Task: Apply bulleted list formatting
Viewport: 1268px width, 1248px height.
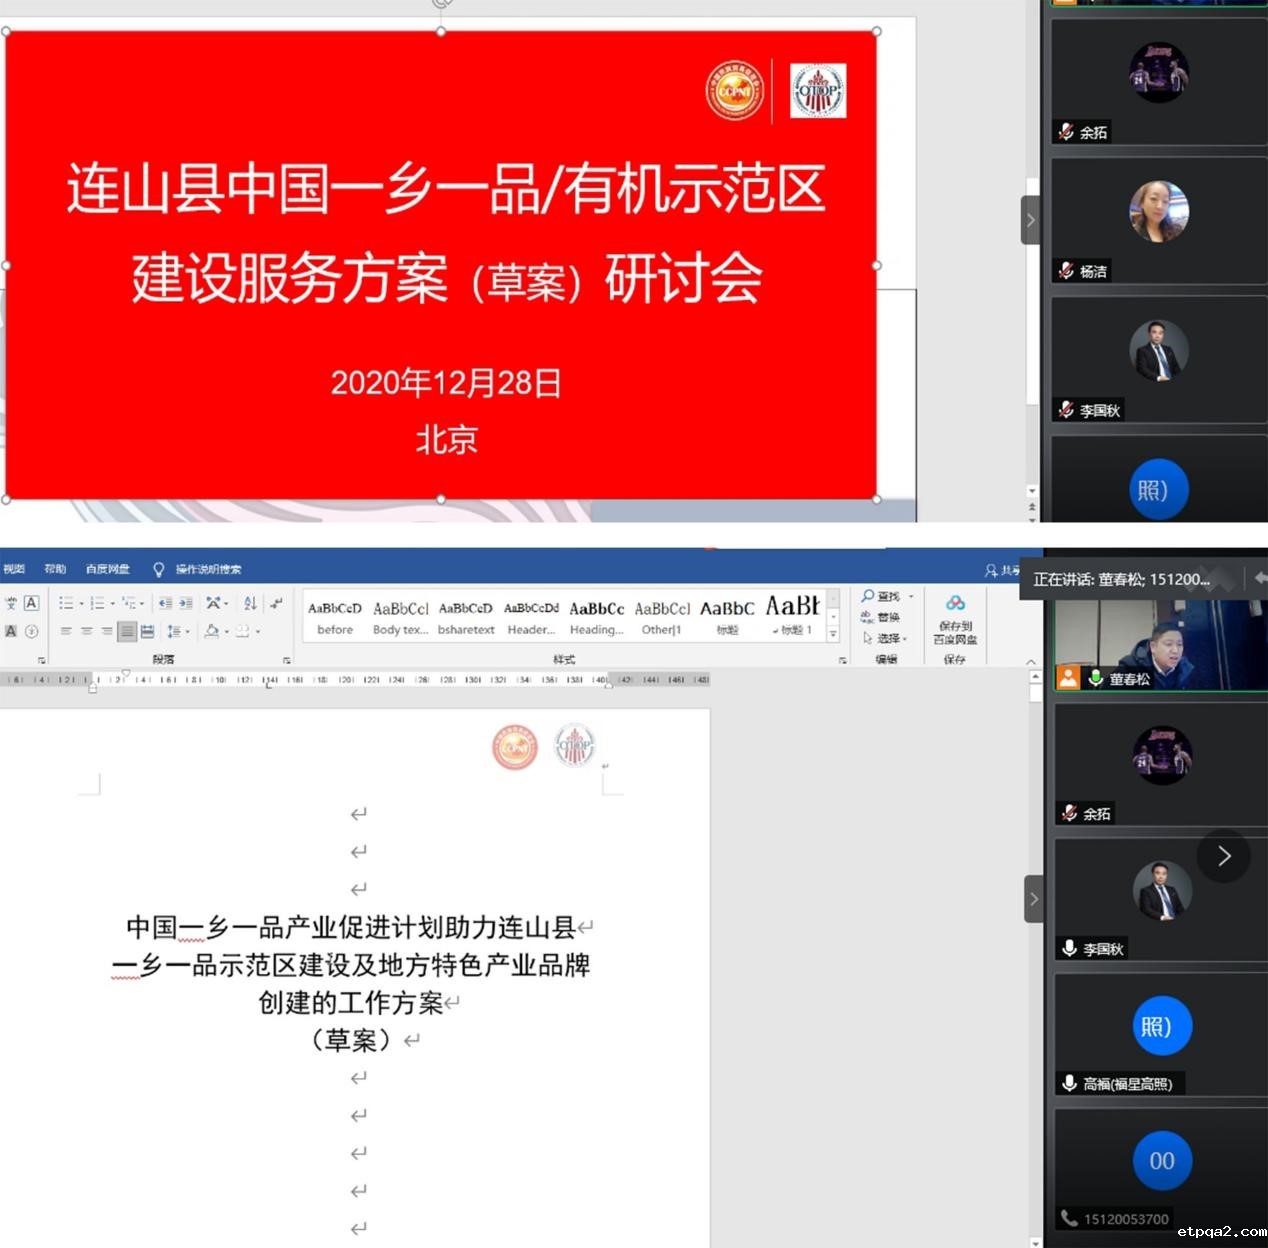Action: tap(66, 602)
